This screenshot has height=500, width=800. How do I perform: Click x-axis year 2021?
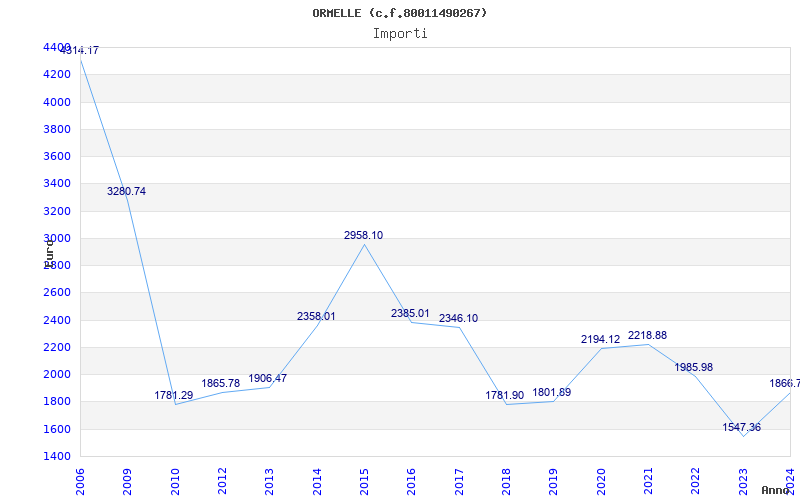(x=648, y=481)
